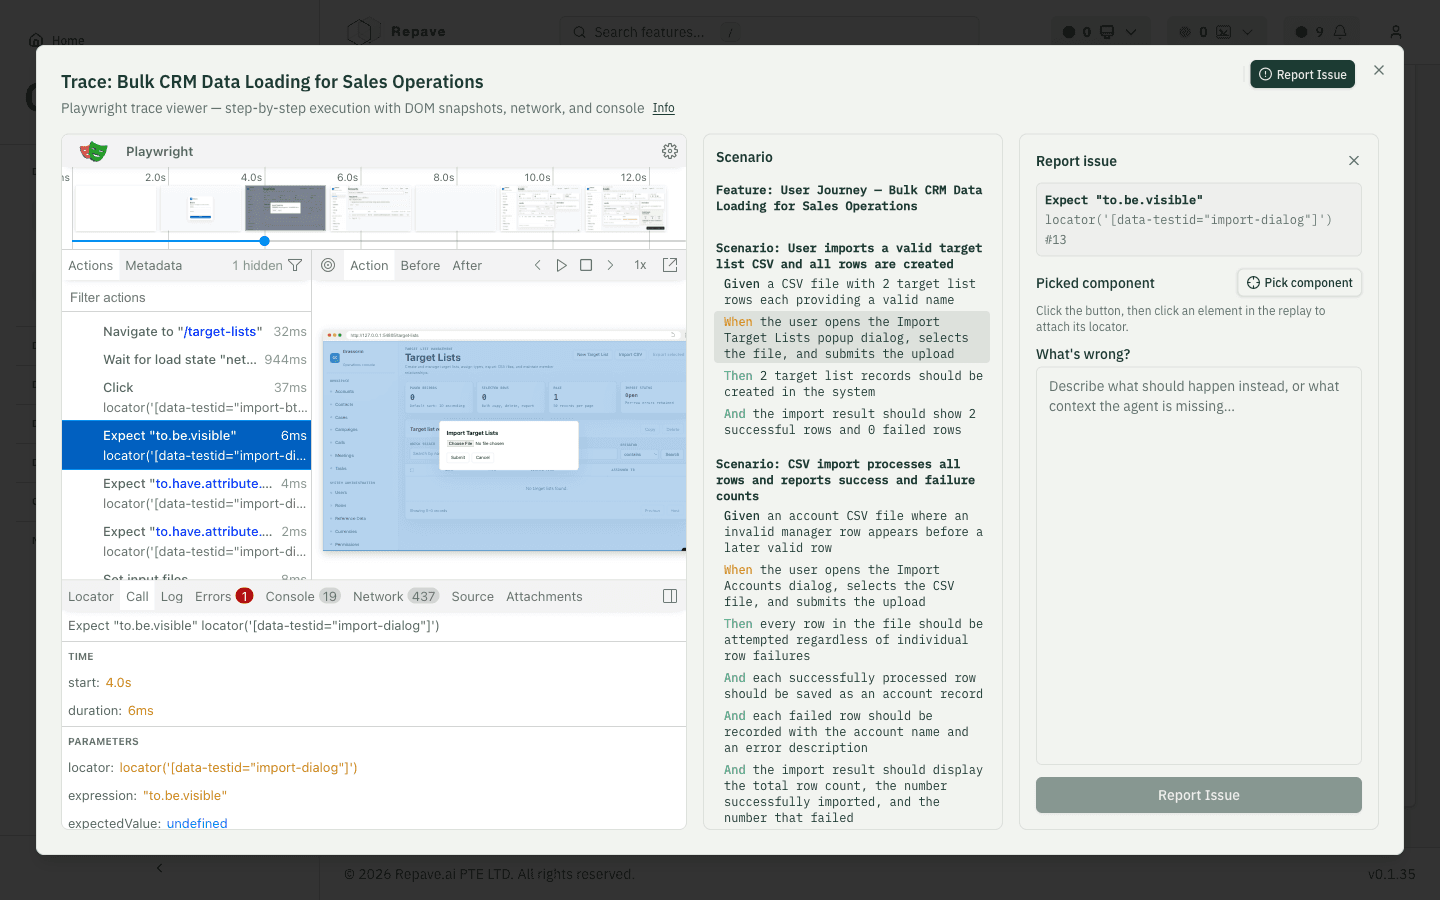Screen dimensions: 1440x900
Task: Click the Pick component button
Action: [1300, 283]
